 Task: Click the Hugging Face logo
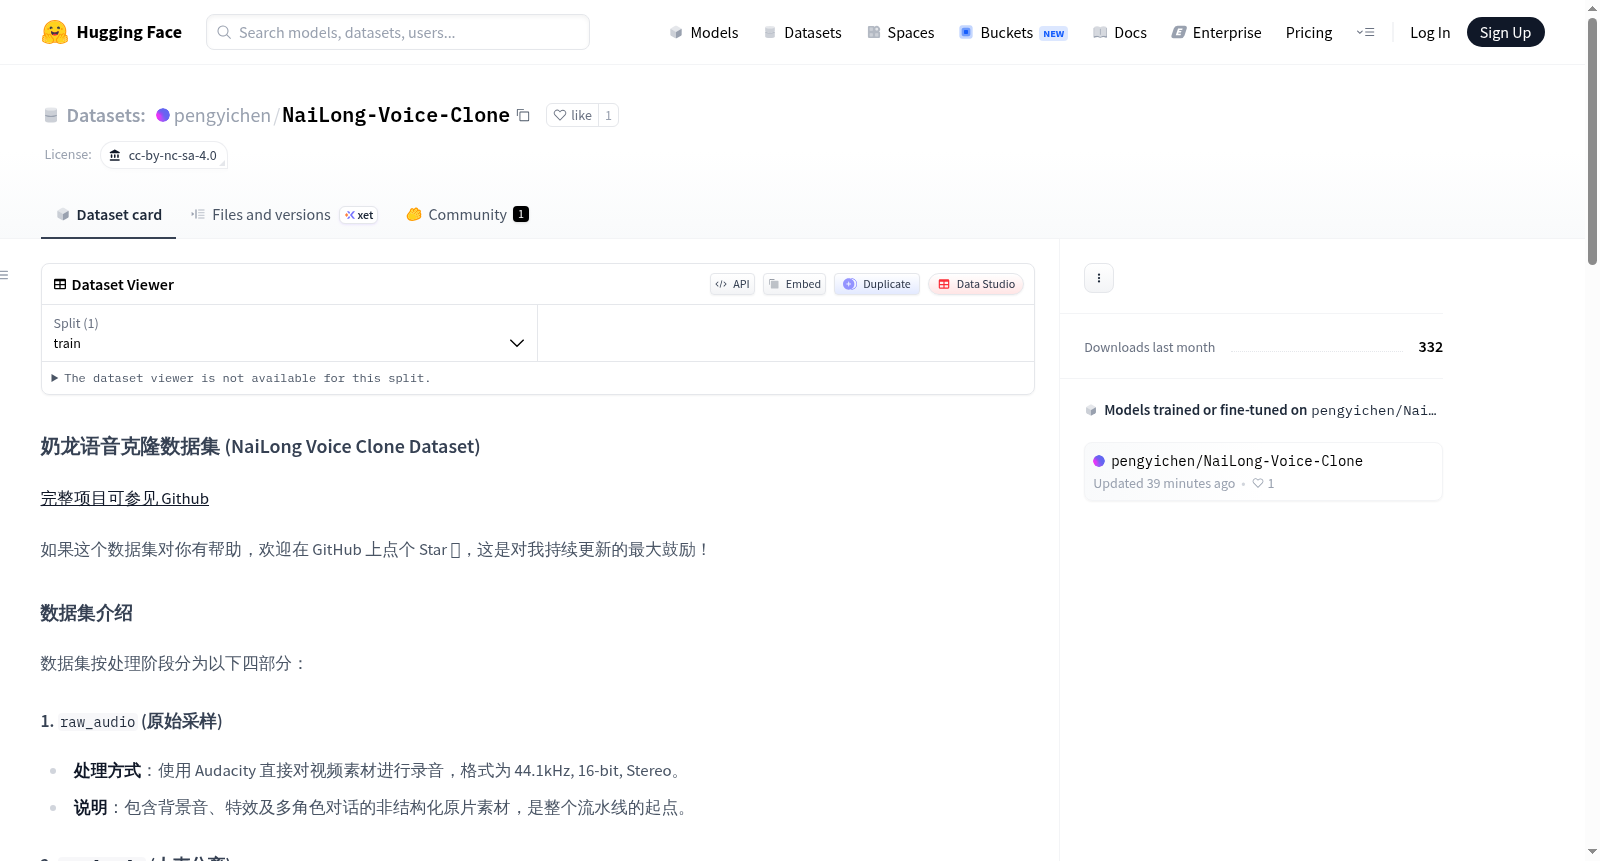(111, 32)
